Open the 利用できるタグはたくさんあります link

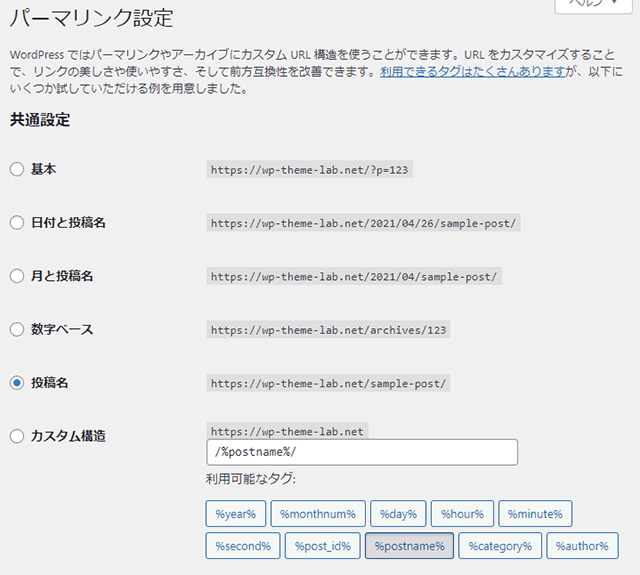pos(473,71)
